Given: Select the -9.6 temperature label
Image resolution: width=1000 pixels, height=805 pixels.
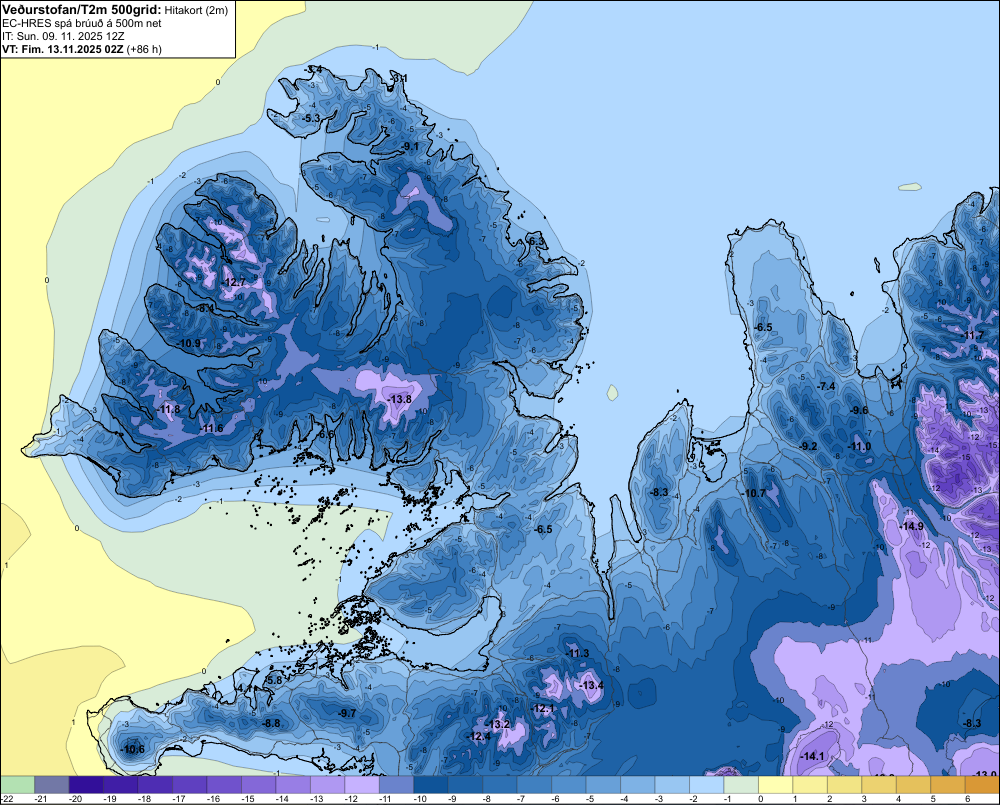Looking at the screenshot, I should pos(860,410).
